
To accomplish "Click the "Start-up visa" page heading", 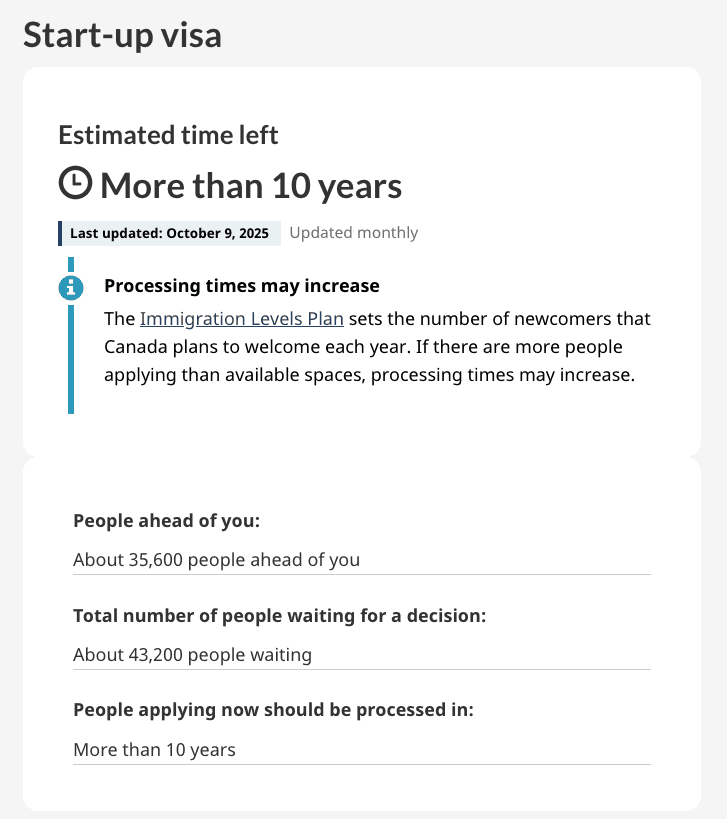I will click(x=122, y=35).
